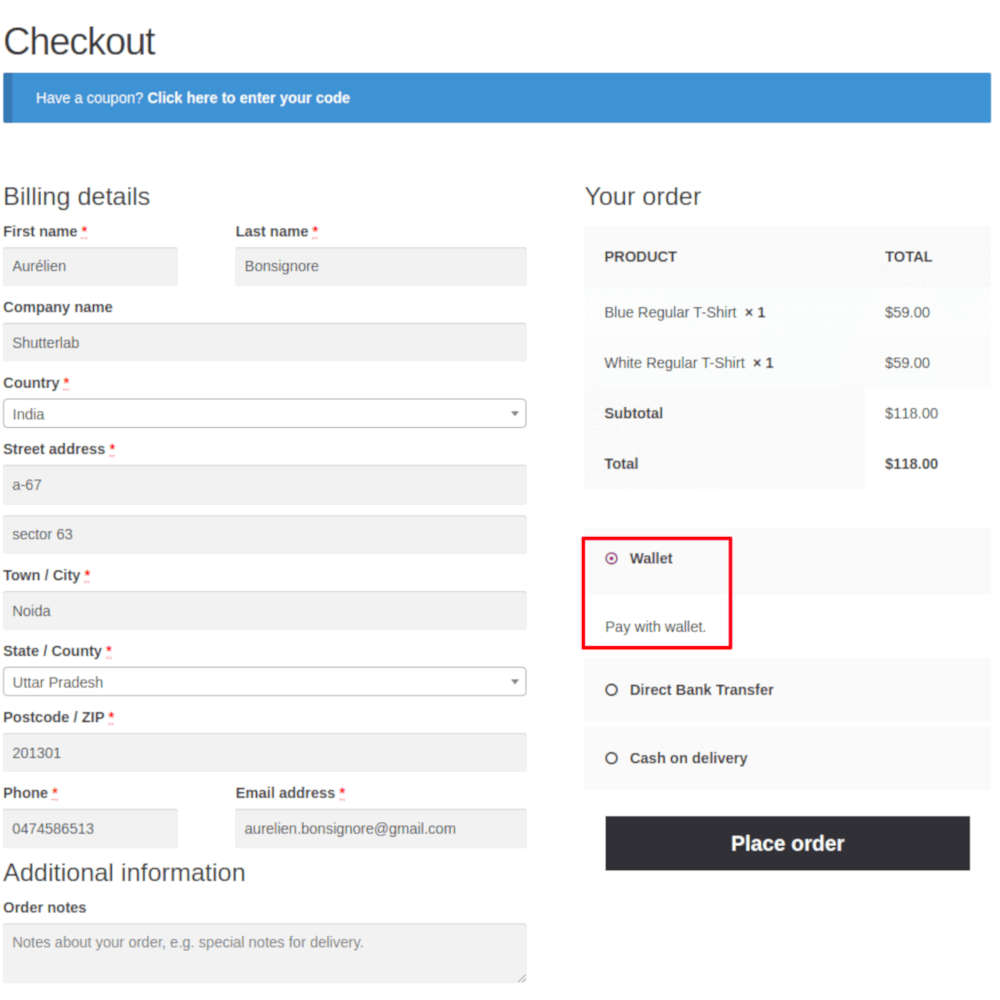1000x1000 pixels.
Task: Focus the Street address field
Action: pos(265,484)
